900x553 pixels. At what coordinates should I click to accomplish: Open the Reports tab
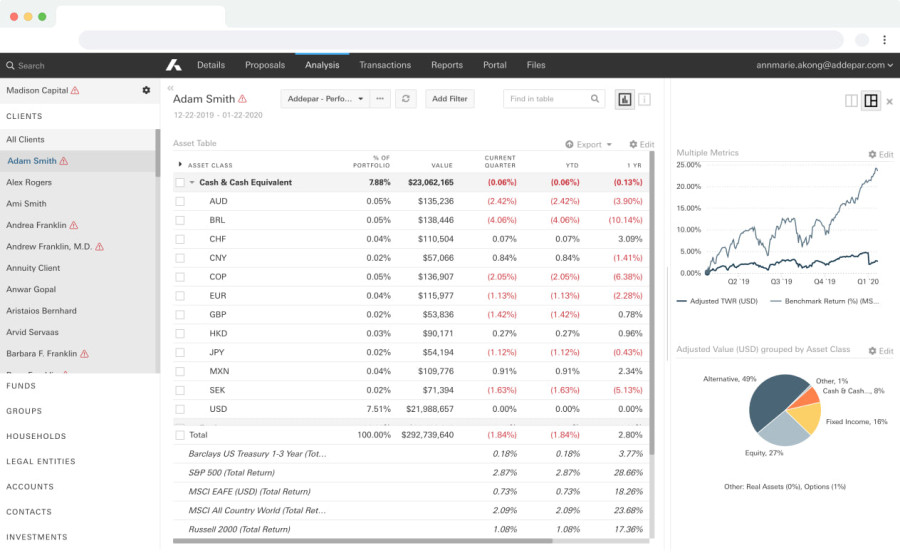click(x=447, y=65)
